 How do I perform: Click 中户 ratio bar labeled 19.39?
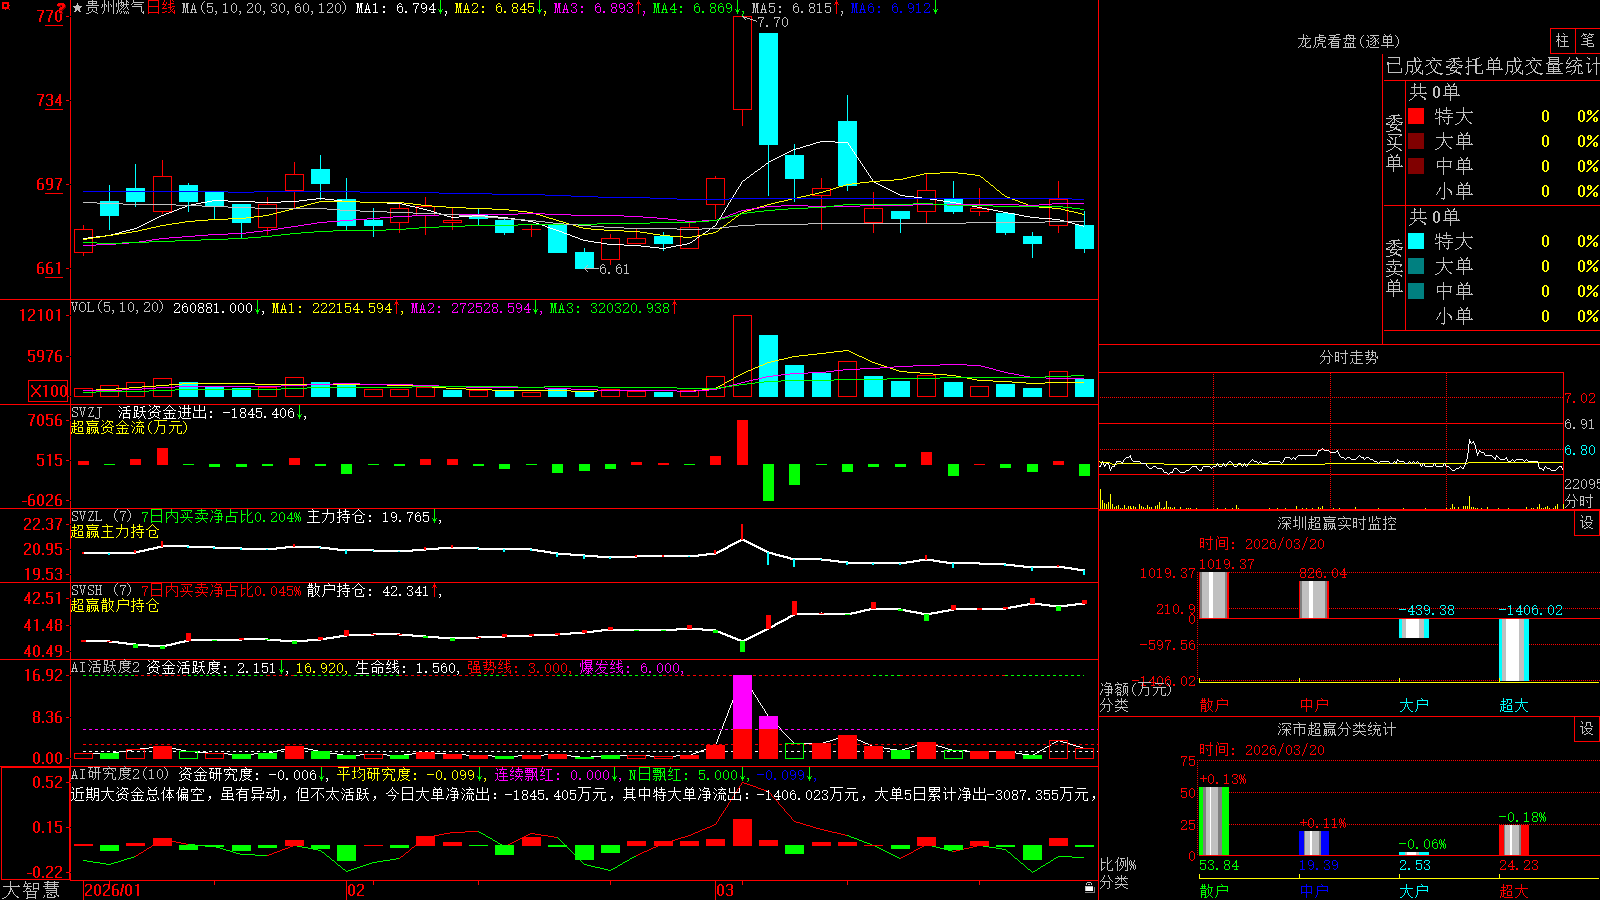coord(1313,843)
